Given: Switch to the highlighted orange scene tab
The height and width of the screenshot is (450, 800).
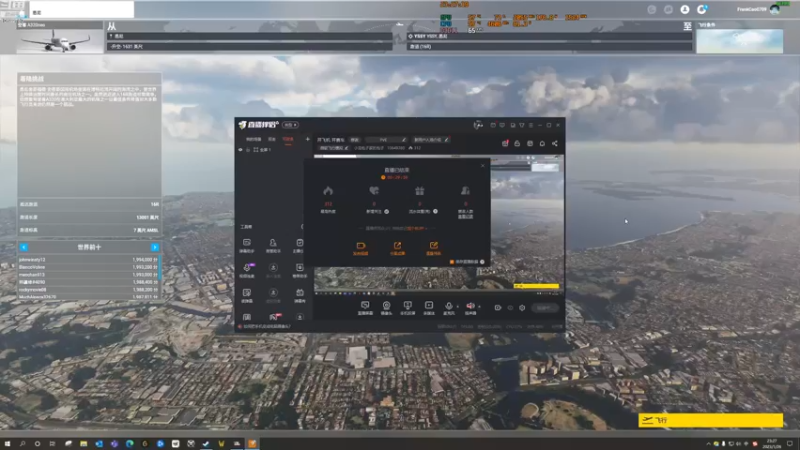Looking at the screenshot, I should point(288,139).
